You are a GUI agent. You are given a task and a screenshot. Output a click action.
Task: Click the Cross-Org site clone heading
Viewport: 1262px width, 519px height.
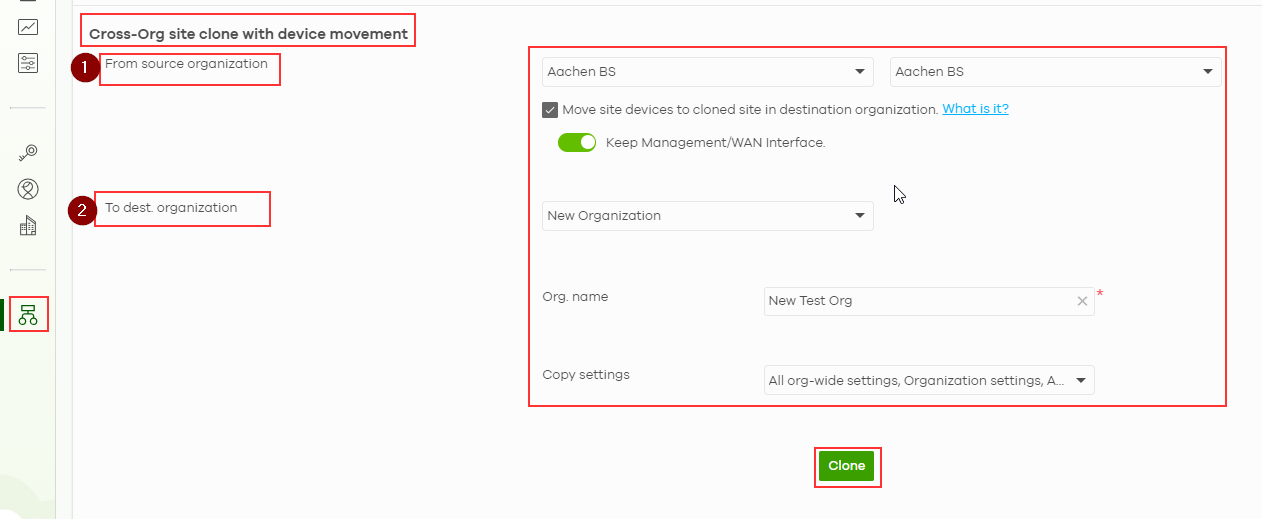point(248,34)
